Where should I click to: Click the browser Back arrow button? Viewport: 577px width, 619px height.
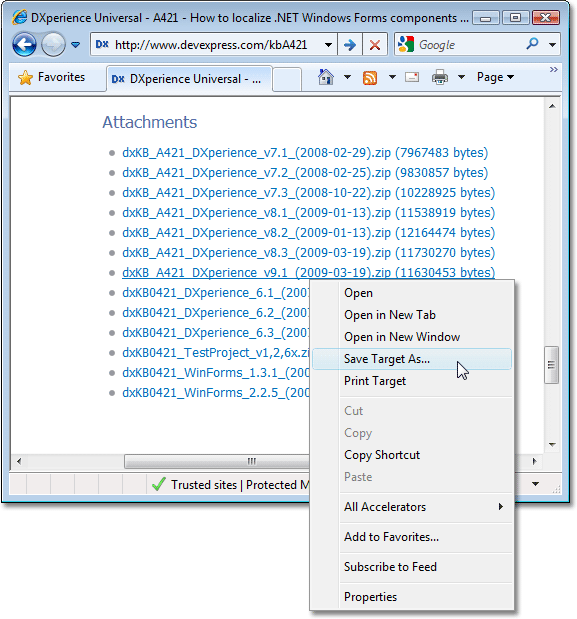[24, 45]
